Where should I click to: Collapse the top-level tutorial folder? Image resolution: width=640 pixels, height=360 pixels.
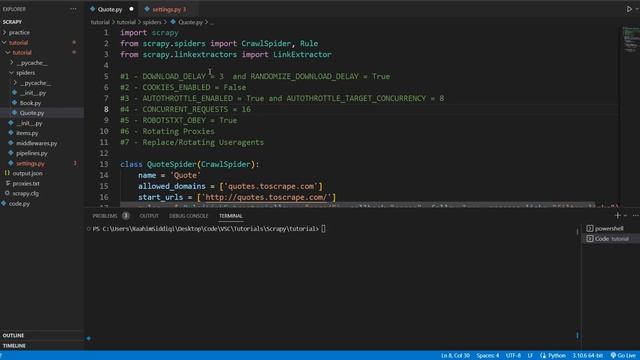18,42
